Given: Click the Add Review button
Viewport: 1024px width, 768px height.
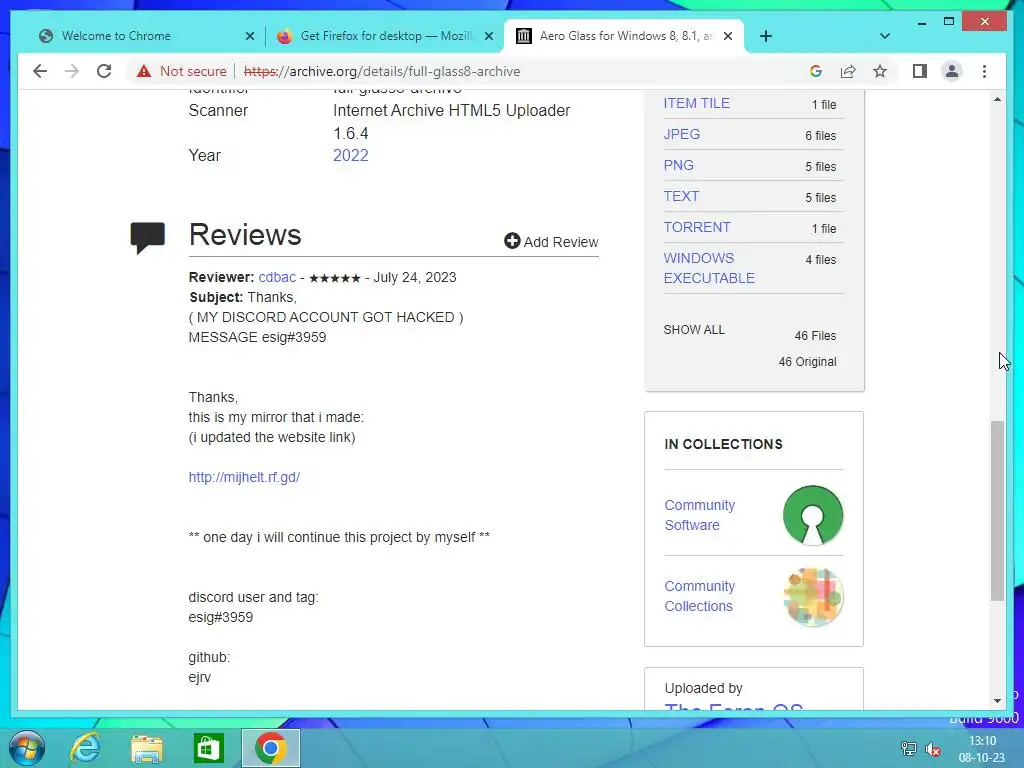Looking at the screenshot, I should (551, 242).
